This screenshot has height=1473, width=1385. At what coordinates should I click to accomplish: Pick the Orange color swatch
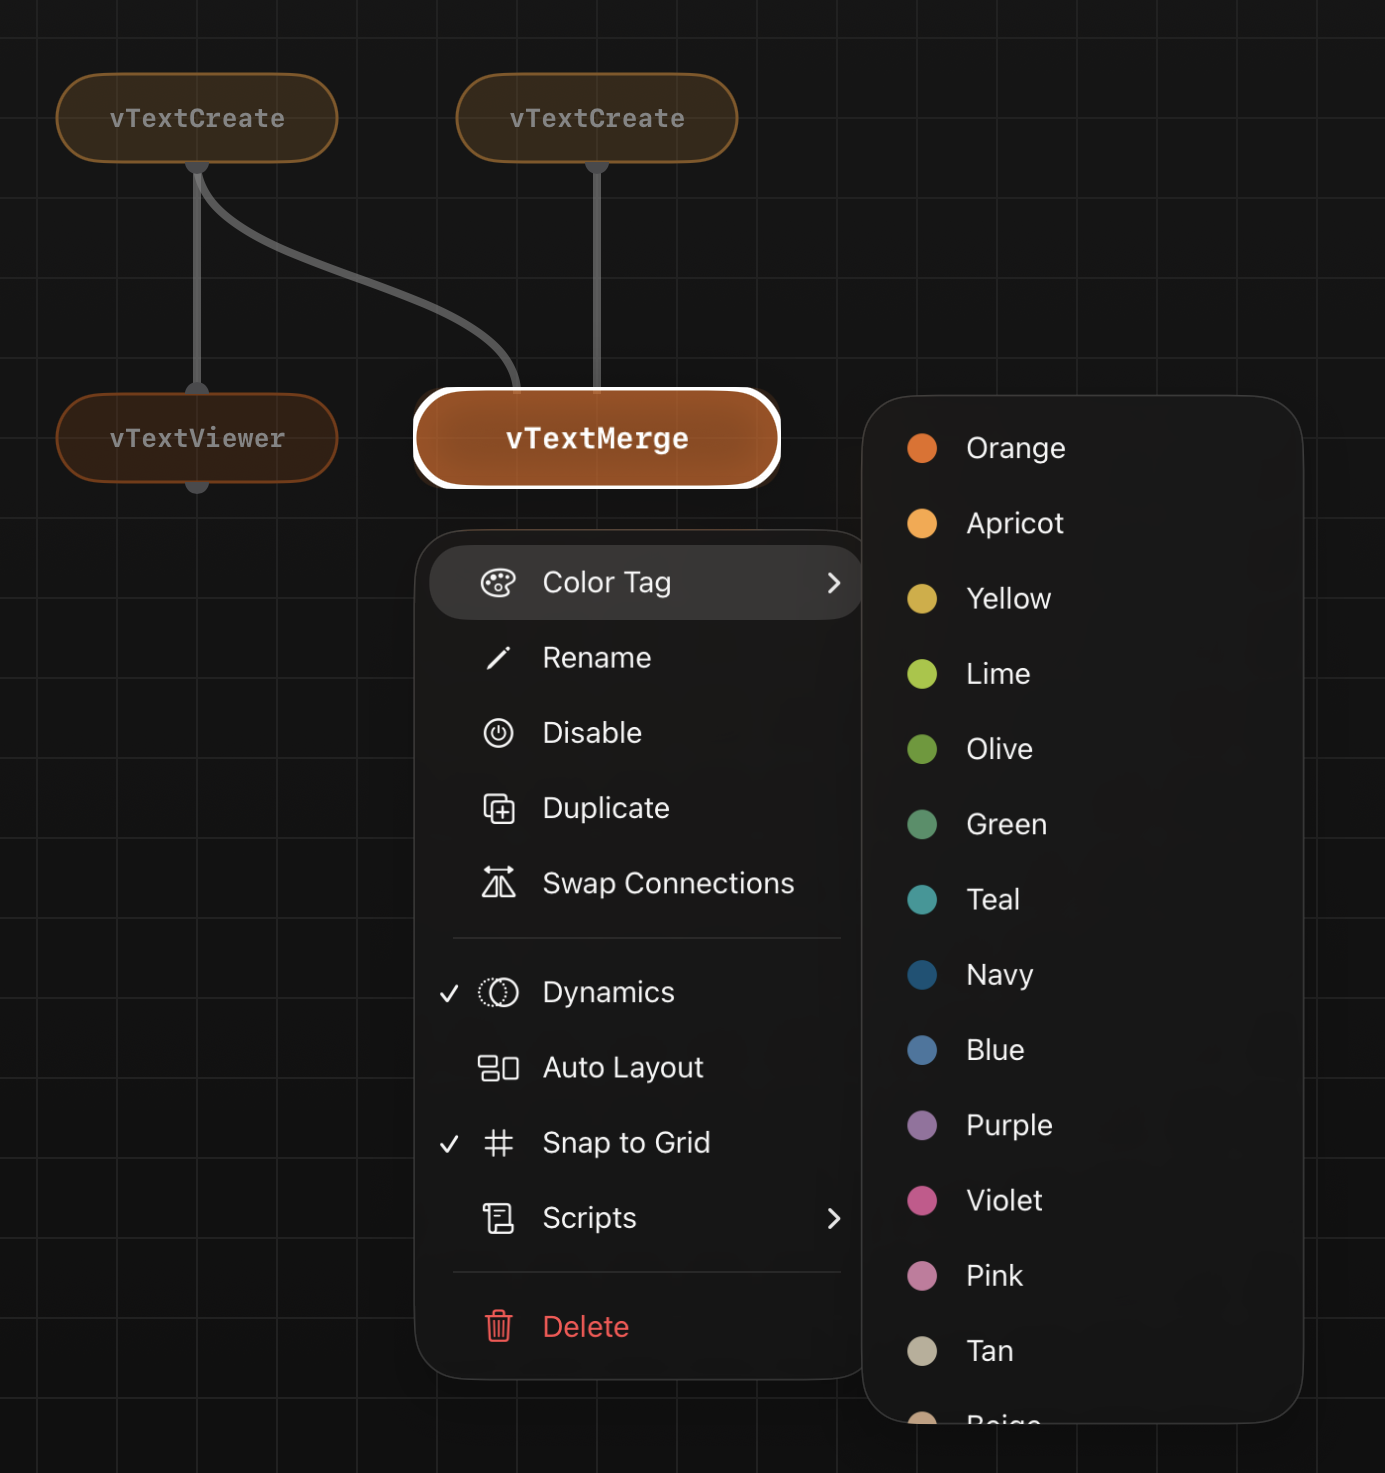pyautogui.click(x=922, y=448)
